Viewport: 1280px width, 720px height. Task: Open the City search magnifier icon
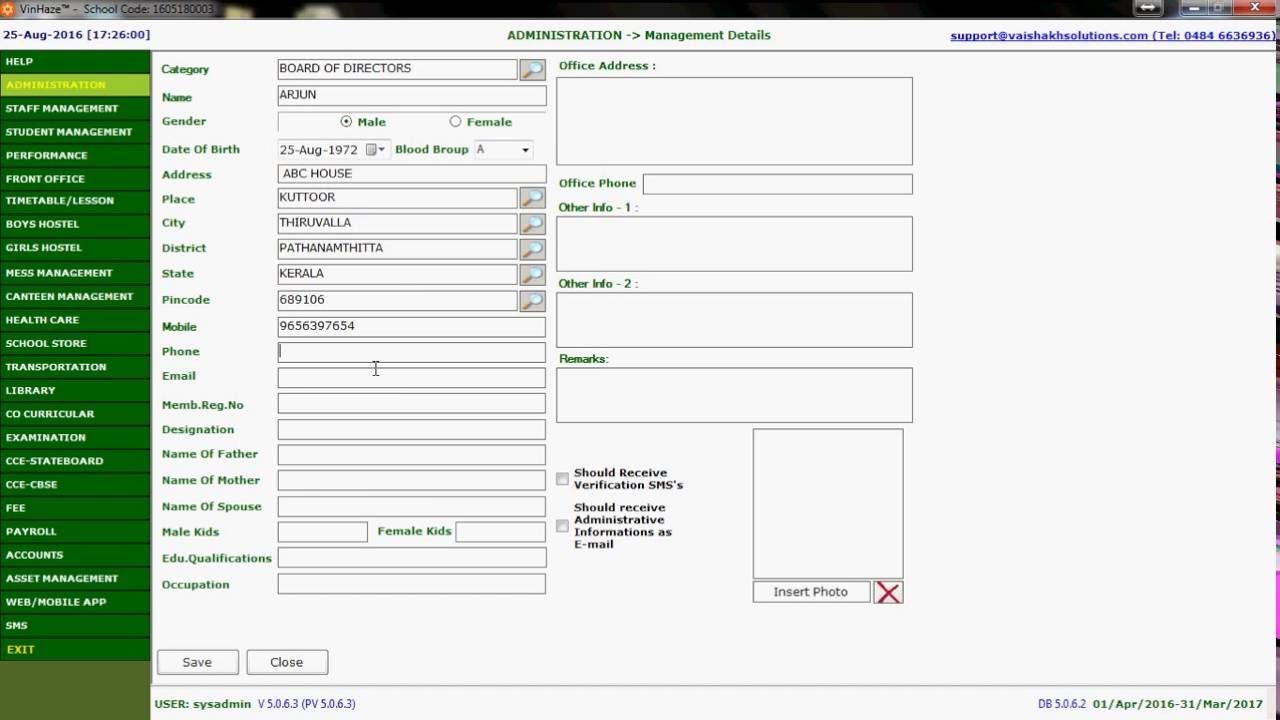point(532,223)
